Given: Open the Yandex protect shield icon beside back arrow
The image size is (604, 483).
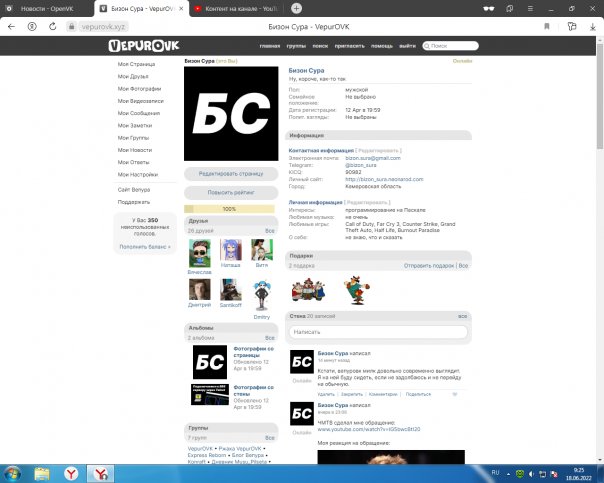Looking at the screenshot, I should [x=32, y=27].
